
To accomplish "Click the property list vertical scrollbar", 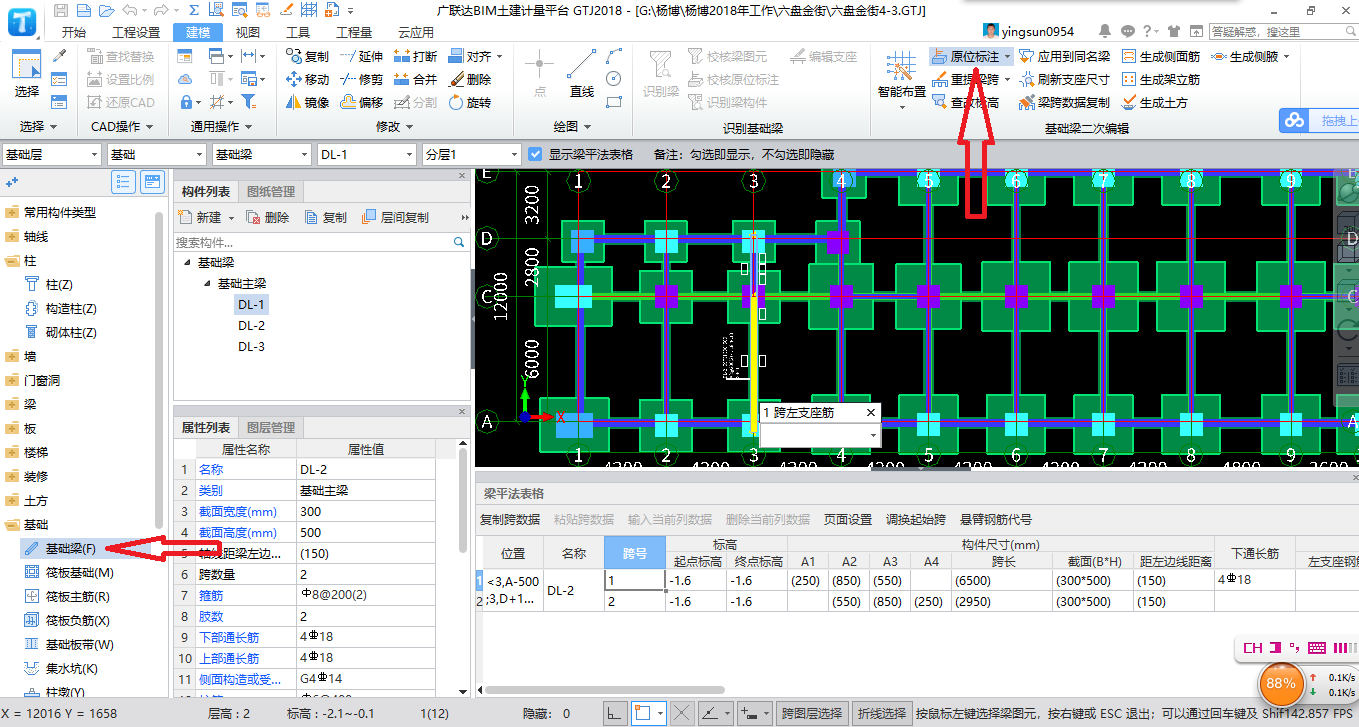I will 463,500.
